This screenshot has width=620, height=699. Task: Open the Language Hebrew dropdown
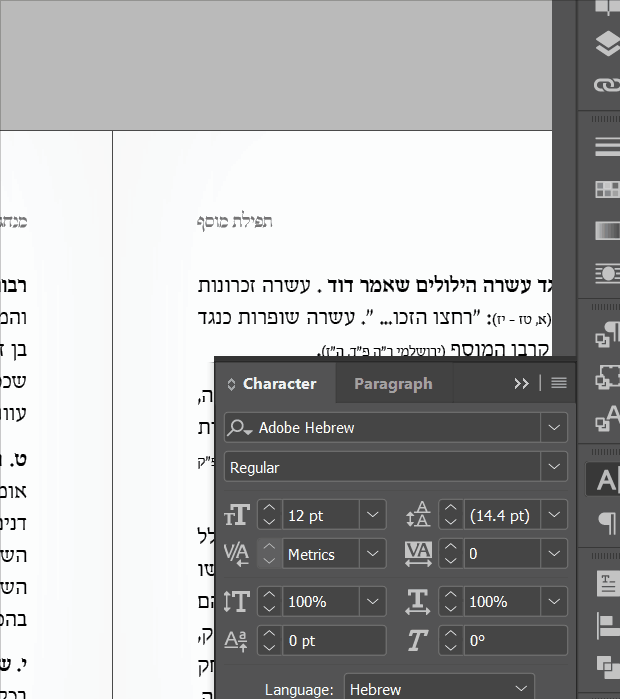point(521,688)
